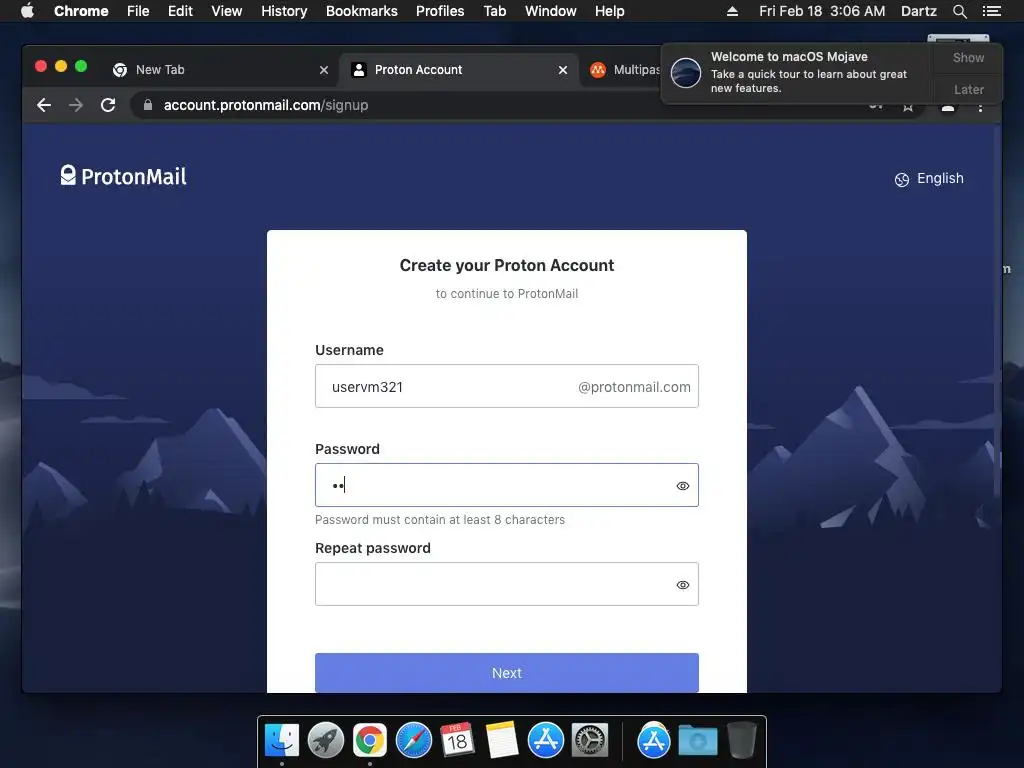Click the @protonmail.com domain suffix
This screenshot has width=1024, height=768.
tap(634, 387)
